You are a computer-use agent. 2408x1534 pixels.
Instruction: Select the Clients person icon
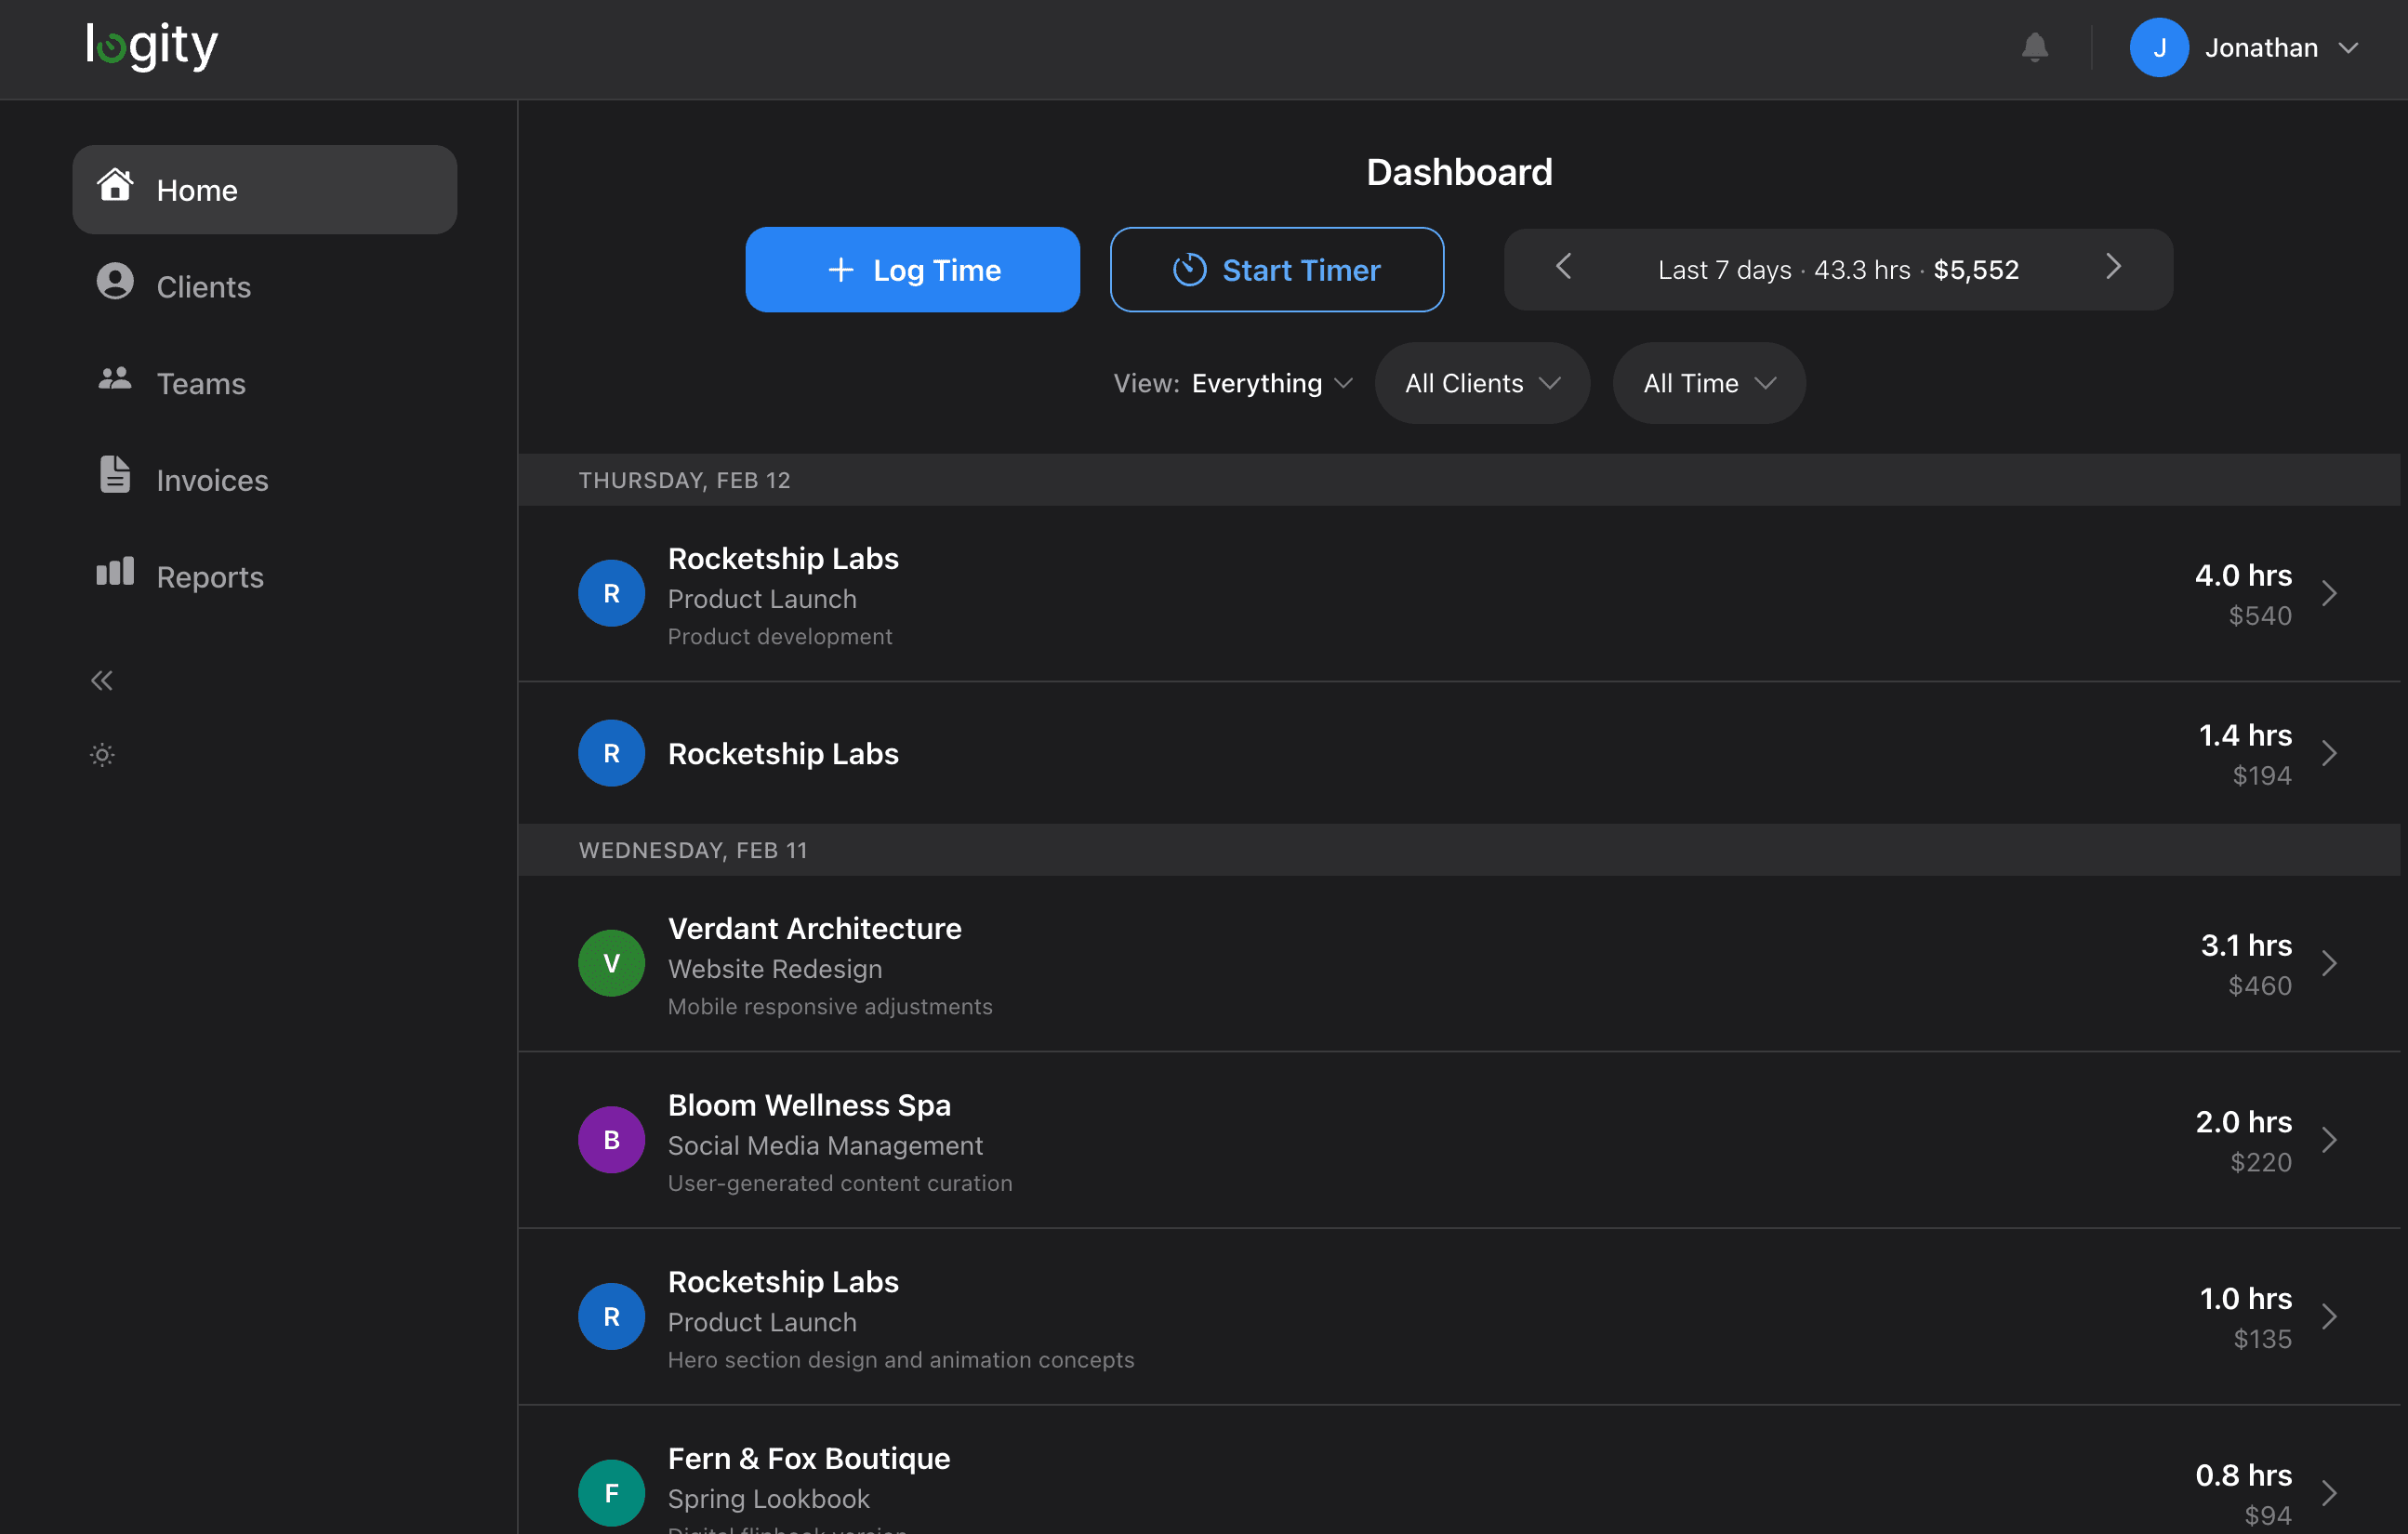point(115,284)
